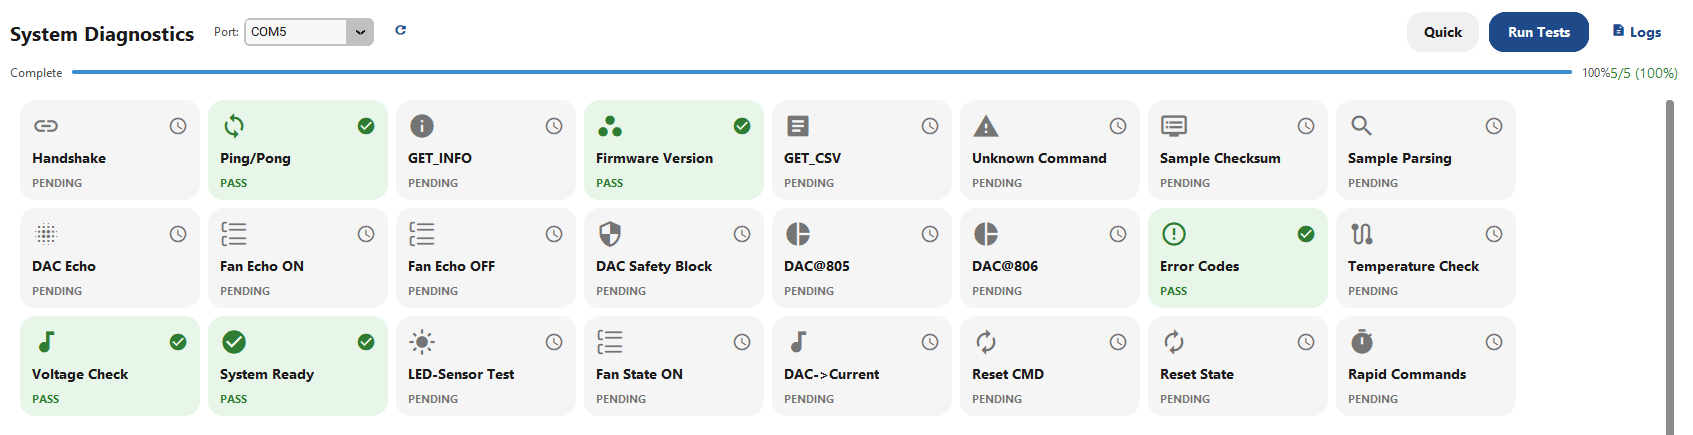Screen dimensions: 1693x435
Task: Click the PASS status under Firmware Version
Action: point(610,183)
